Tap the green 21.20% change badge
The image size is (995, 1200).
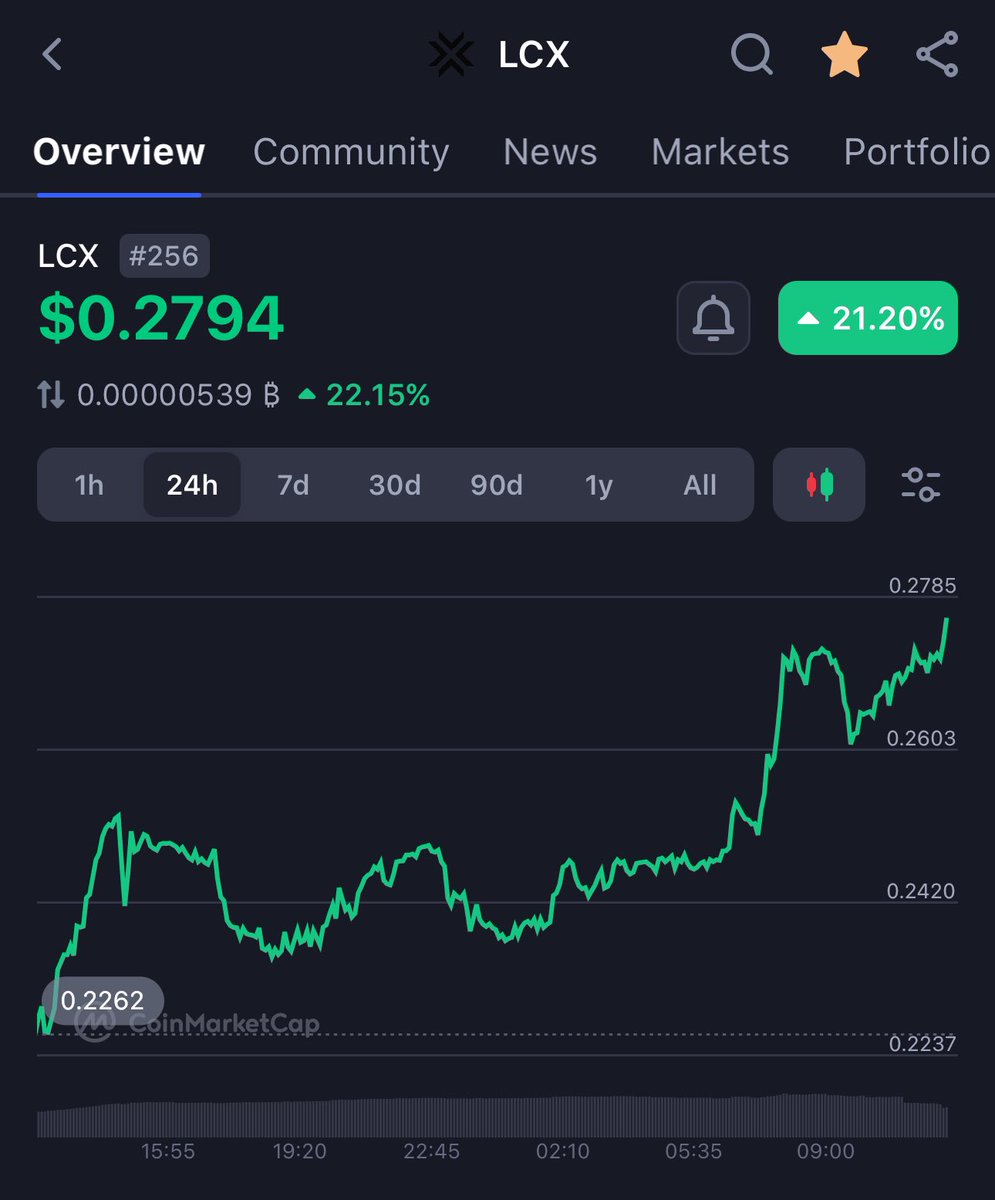[867, 318]
